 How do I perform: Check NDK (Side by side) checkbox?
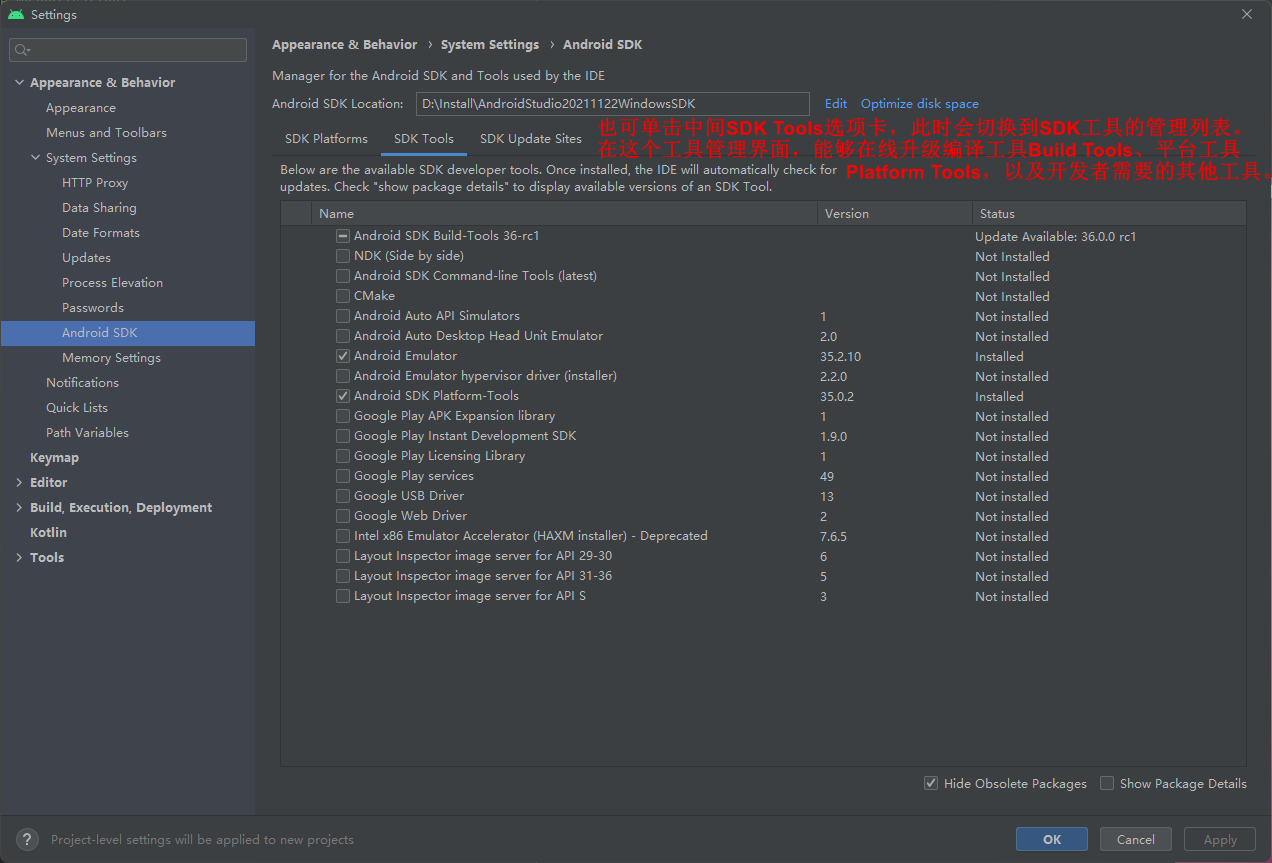point(343,256)
